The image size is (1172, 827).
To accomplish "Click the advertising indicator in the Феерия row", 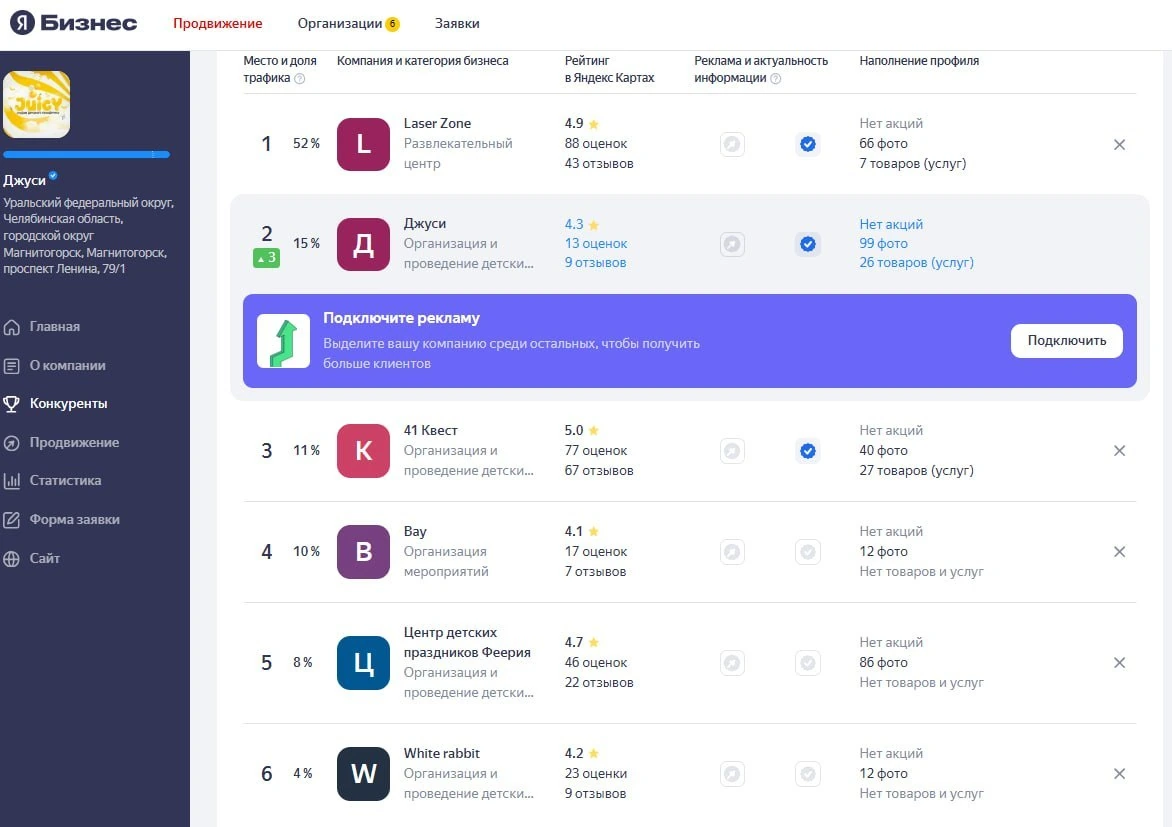I will (732, 663).
